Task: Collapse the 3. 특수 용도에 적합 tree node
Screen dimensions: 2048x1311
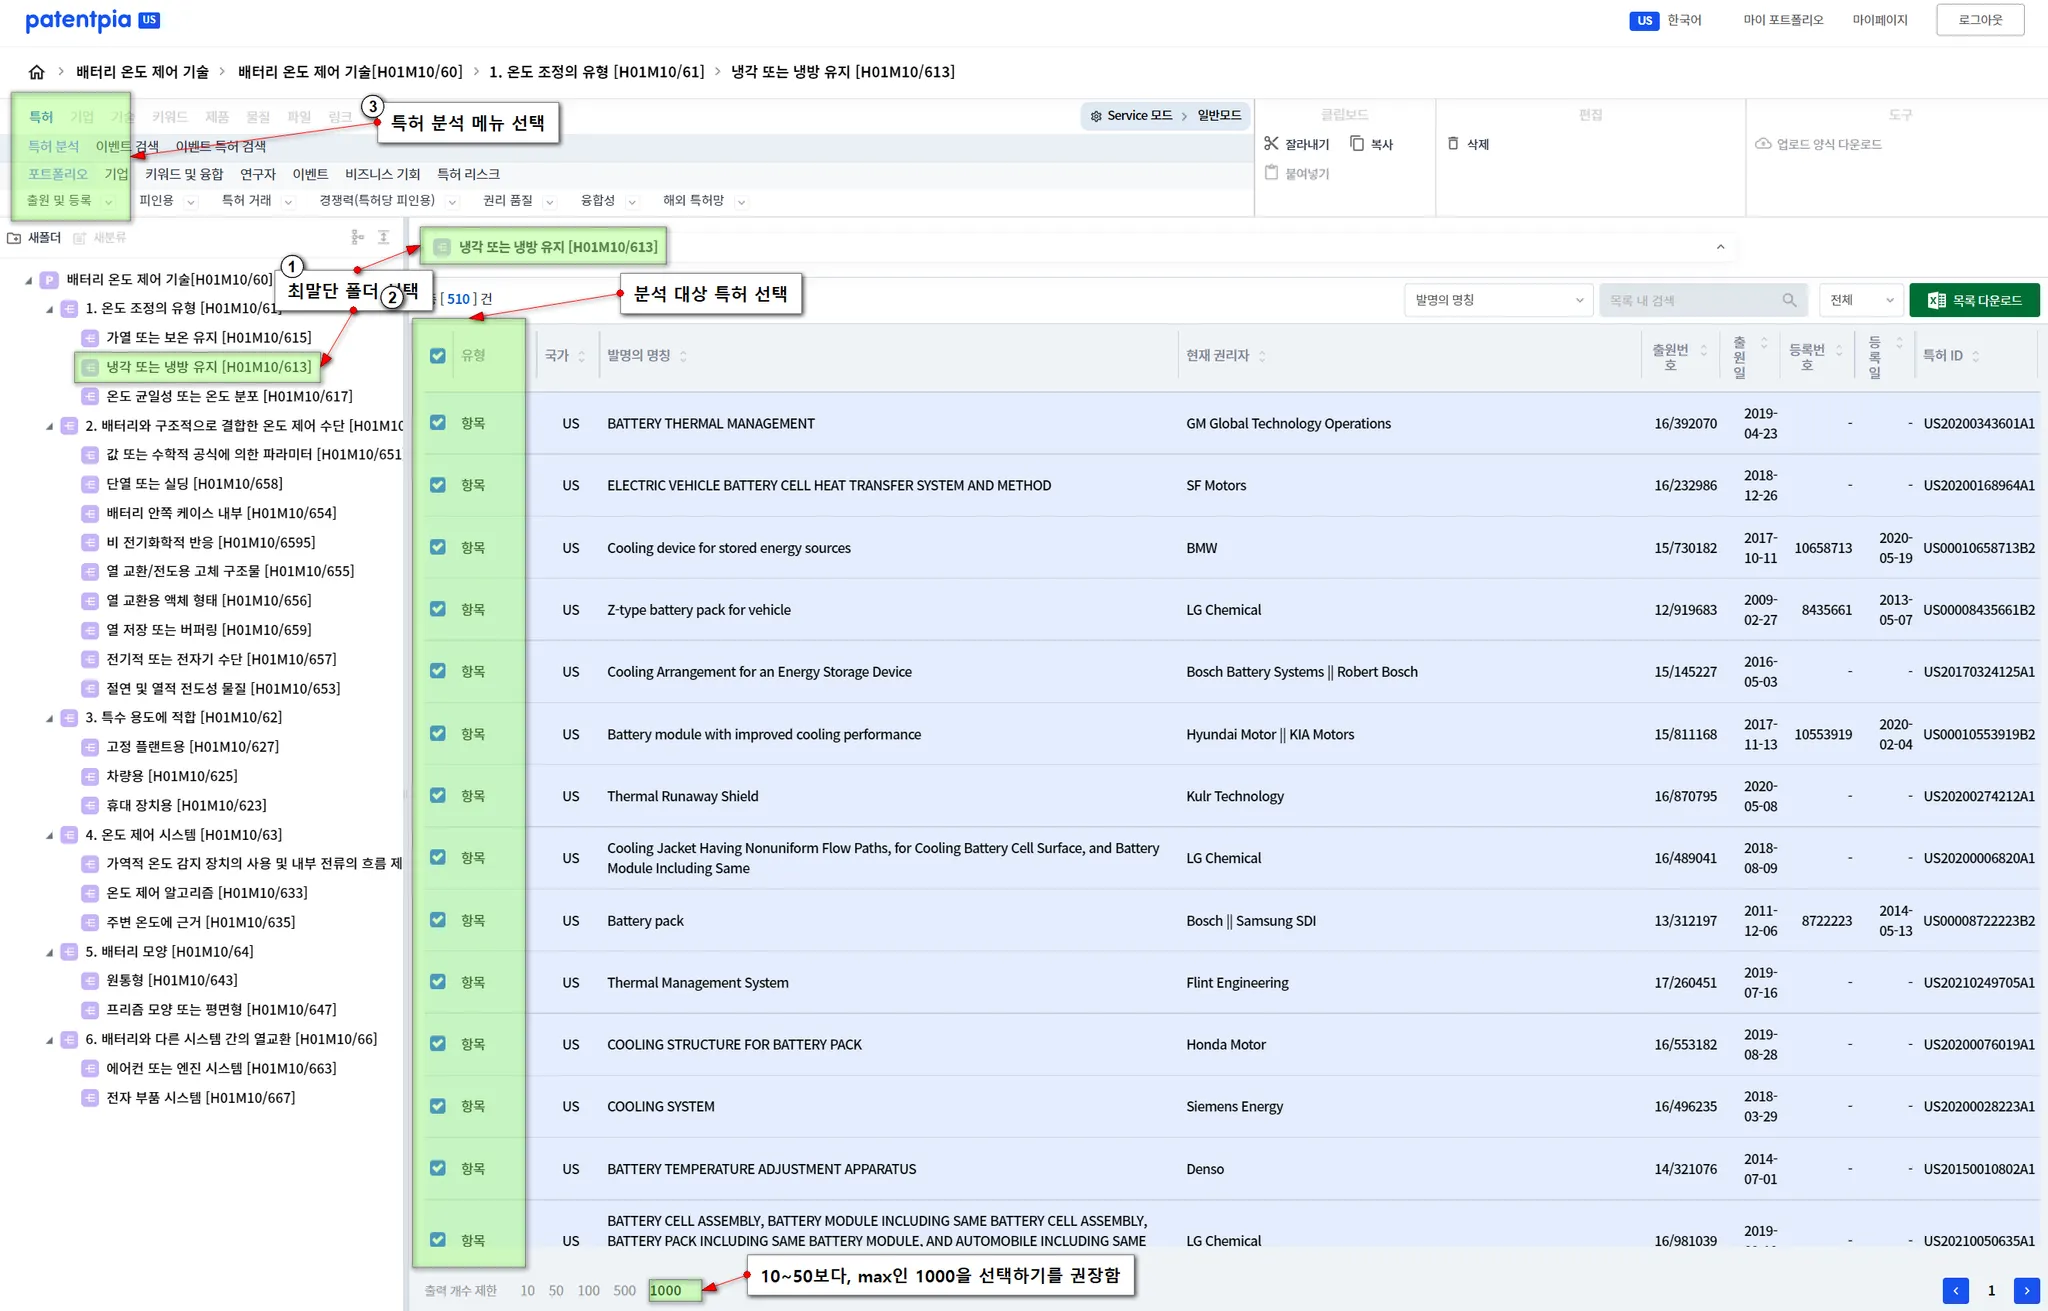Action: point(50,718)
